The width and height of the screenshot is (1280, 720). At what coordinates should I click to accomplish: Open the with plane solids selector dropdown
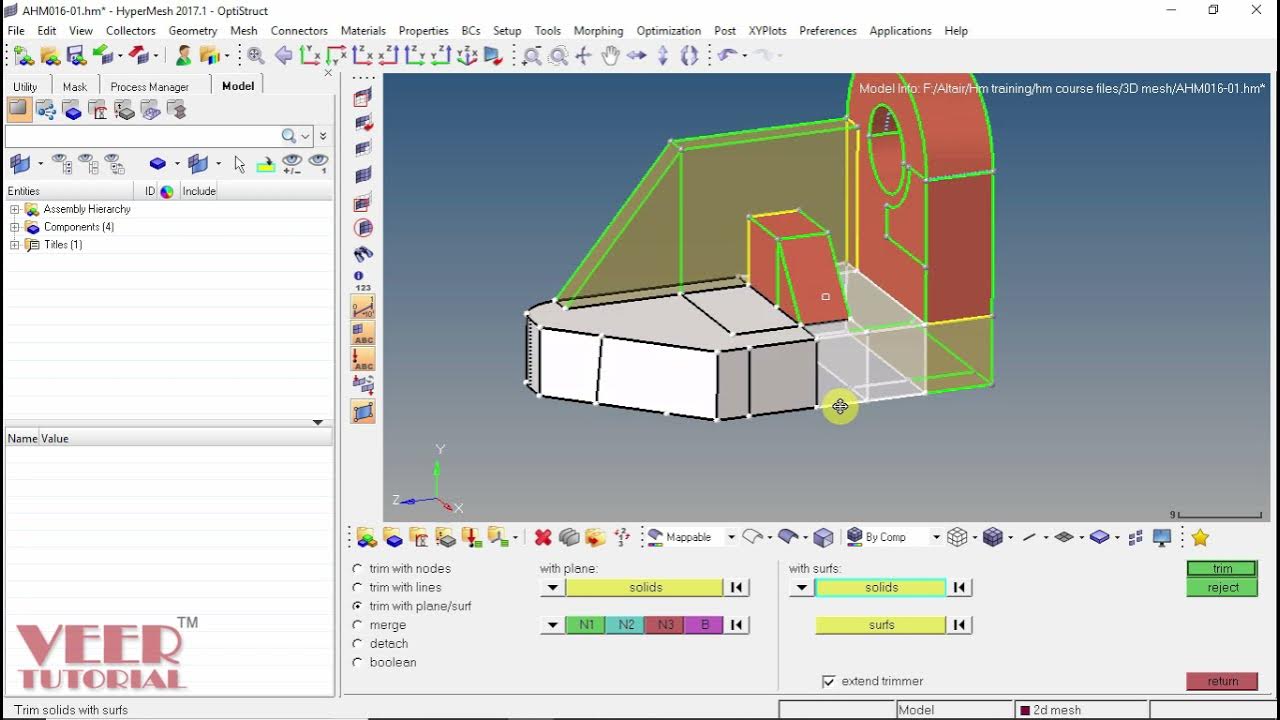(552, 588)
